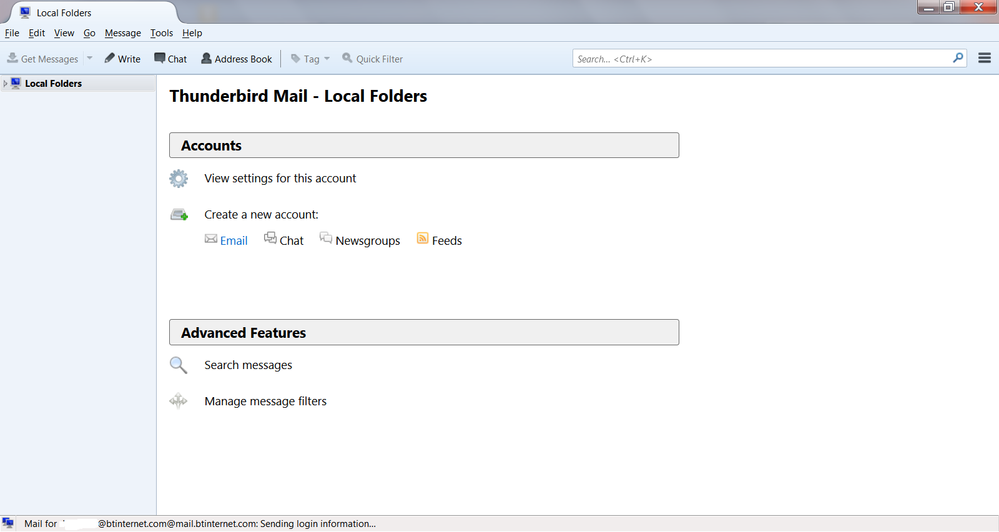This screenshot has width=999, height=532.
Task: Click the Tag label icon
Action: (296, 59)
